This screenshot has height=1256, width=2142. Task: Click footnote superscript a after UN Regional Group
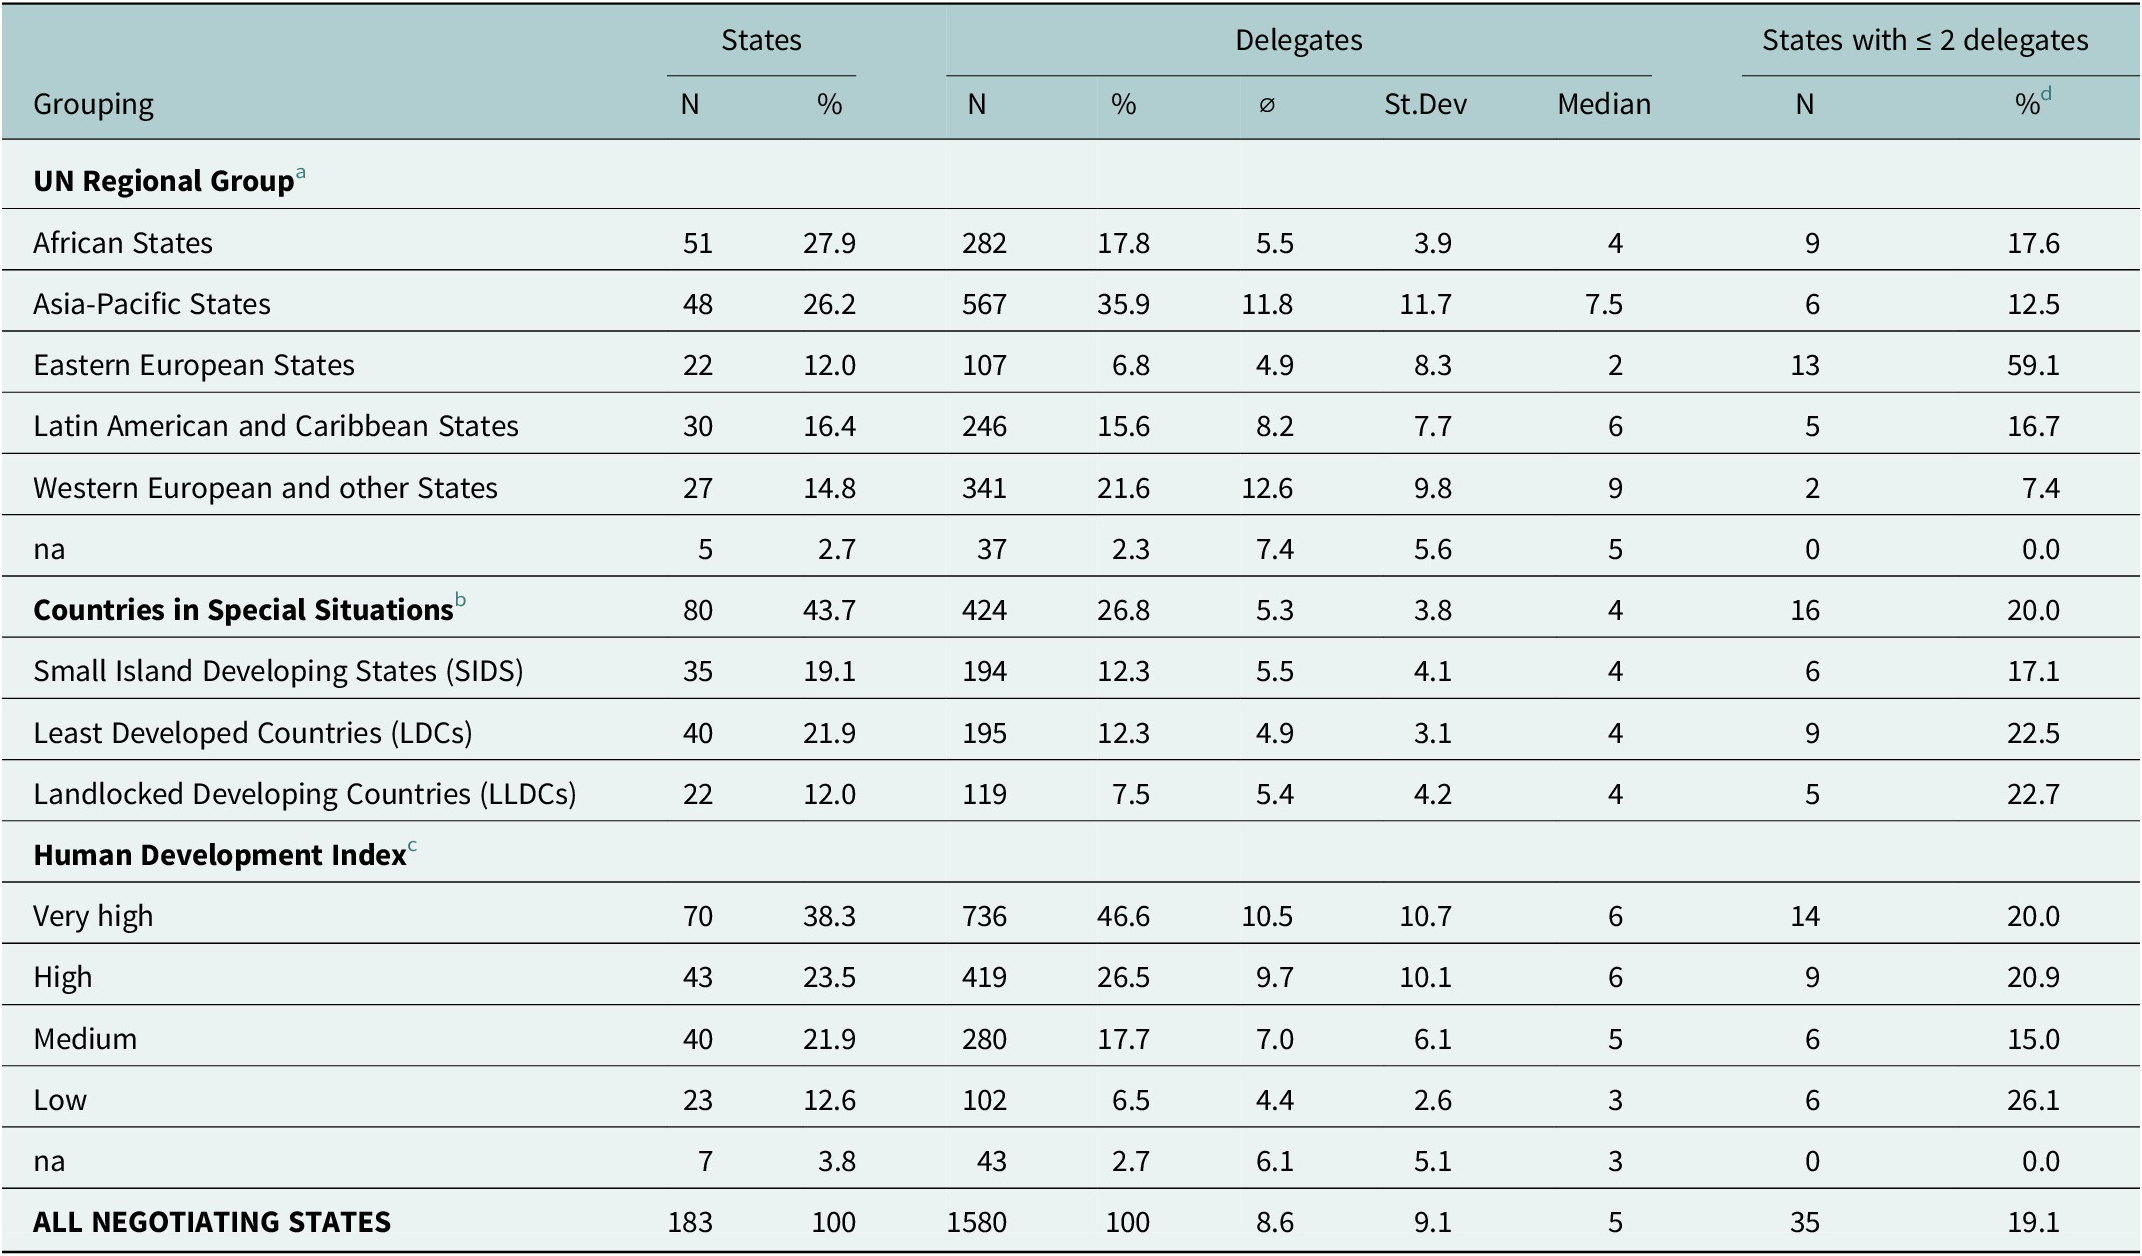300,172
